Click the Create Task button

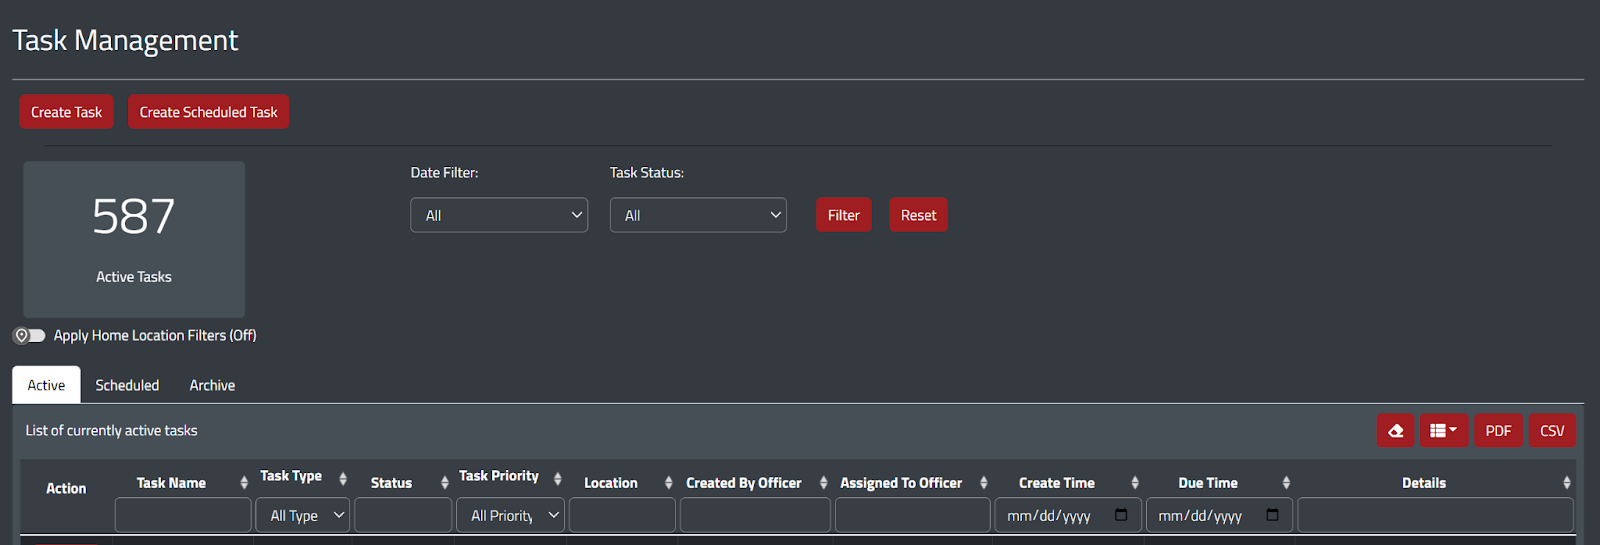(66, 112)
